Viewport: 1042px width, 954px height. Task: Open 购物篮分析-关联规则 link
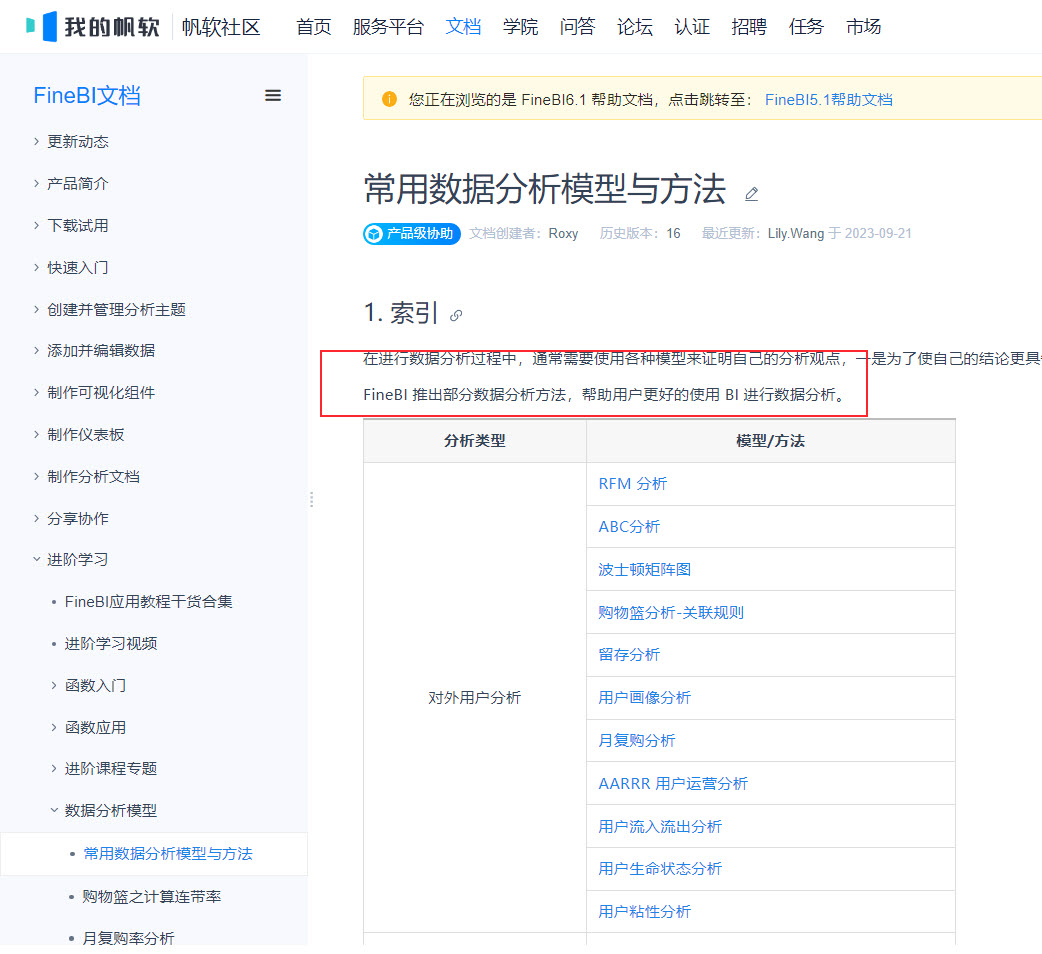tap(671, 612)
